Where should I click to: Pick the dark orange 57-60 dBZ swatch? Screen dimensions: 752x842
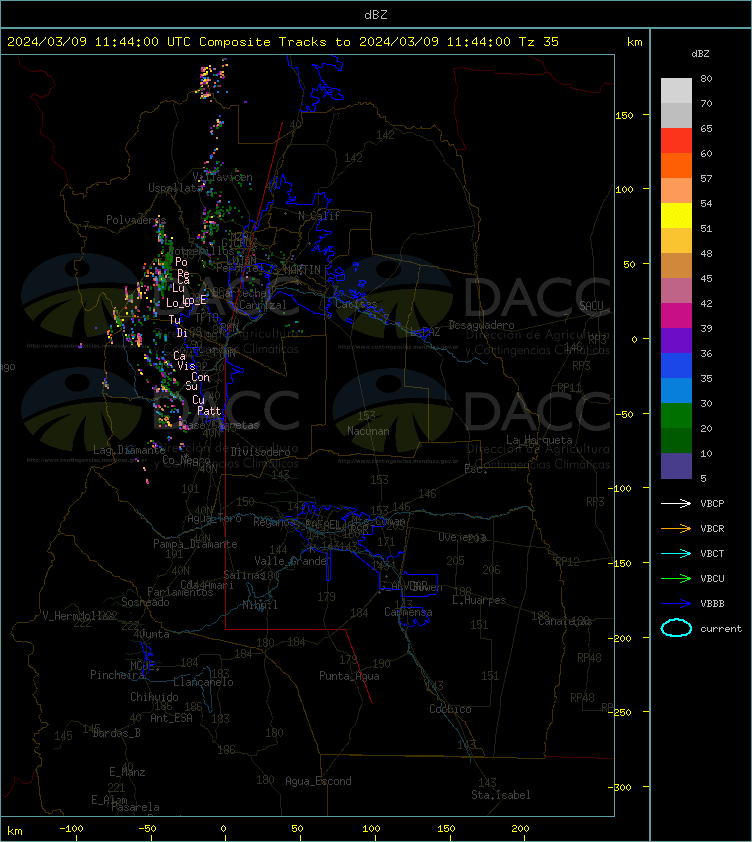point(676,165)
